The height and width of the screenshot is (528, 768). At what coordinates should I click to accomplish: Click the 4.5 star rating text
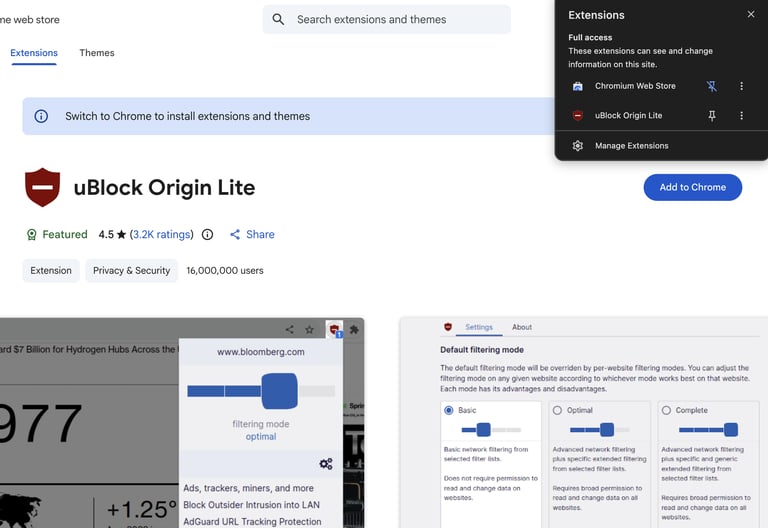pyautogui.click(x=112, y=235)
